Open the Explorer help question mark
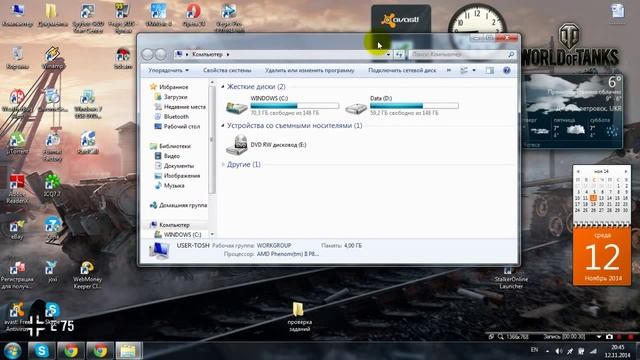Viewport: 640px width, 360px height. click(x=507, y=71)
